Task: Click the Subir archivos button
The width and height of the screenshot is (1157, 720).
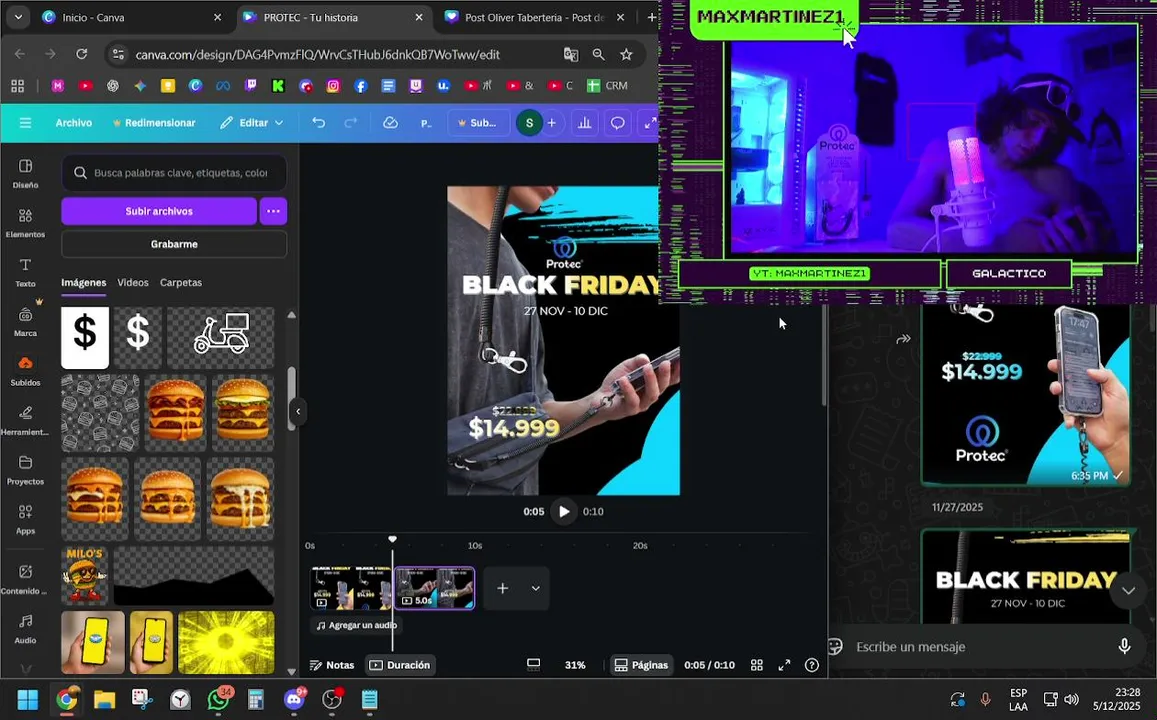Action: (159, 211)
